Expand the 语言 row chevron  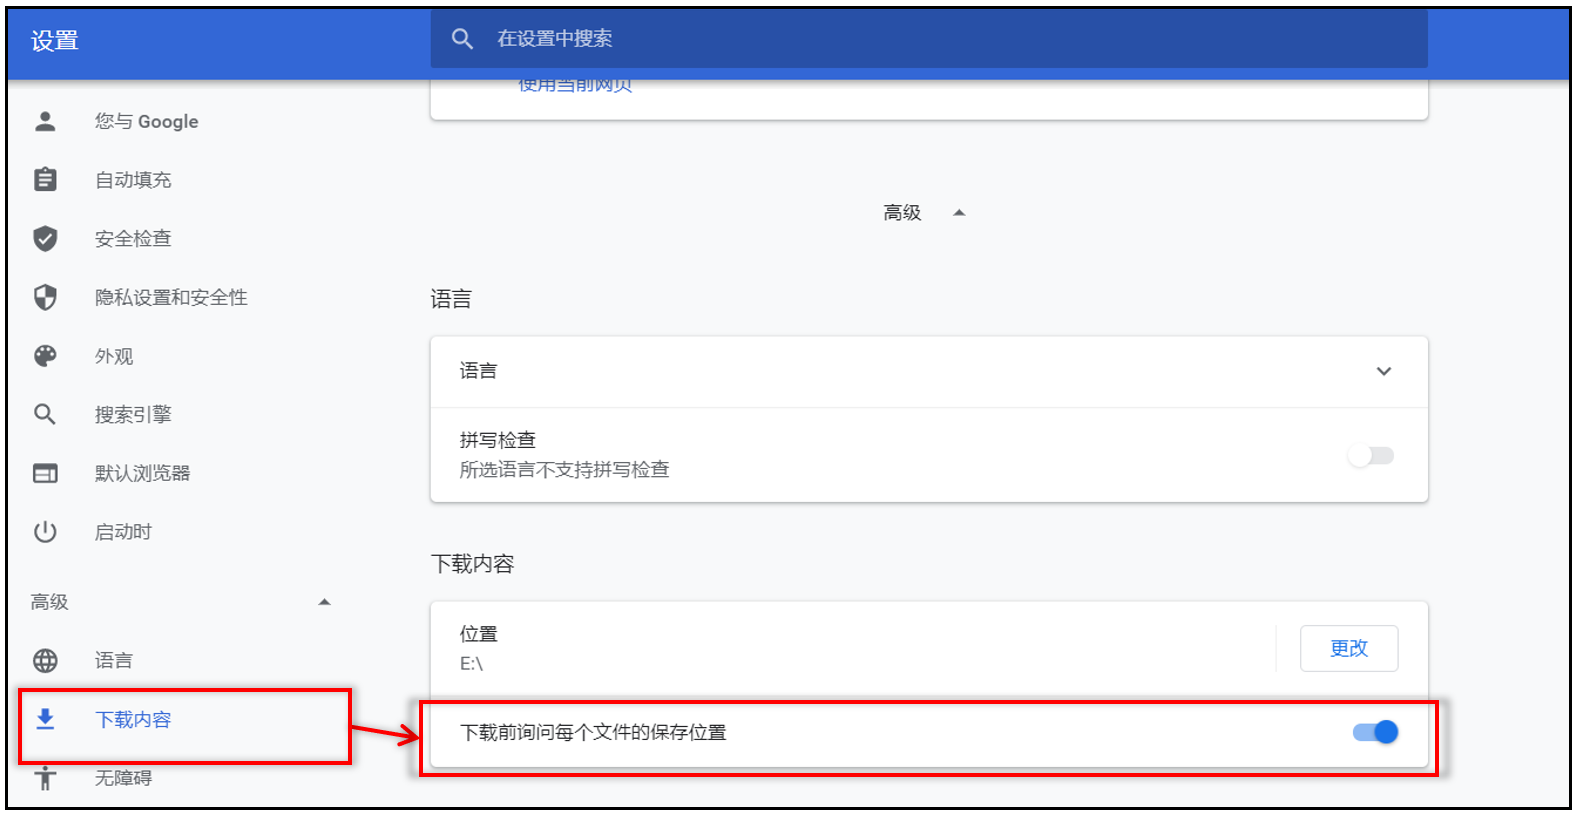pyautogui.click(x=1384, y=371)
